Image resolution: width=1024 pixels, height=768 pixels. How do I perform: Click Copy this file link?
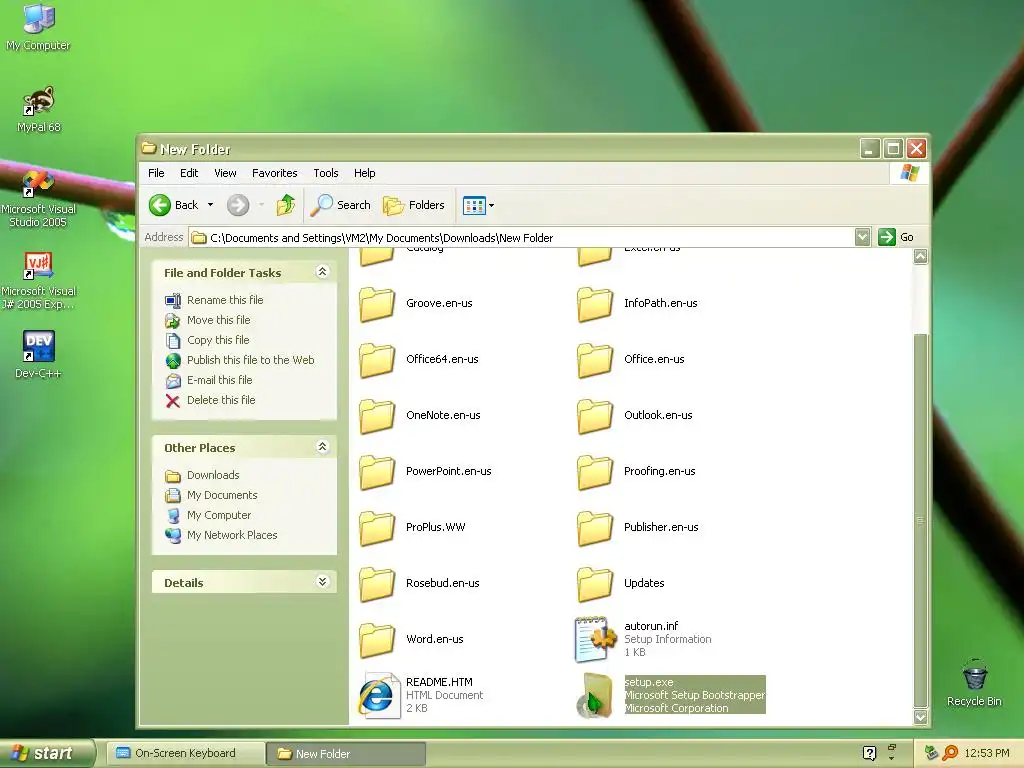click(x=218, y=340)
